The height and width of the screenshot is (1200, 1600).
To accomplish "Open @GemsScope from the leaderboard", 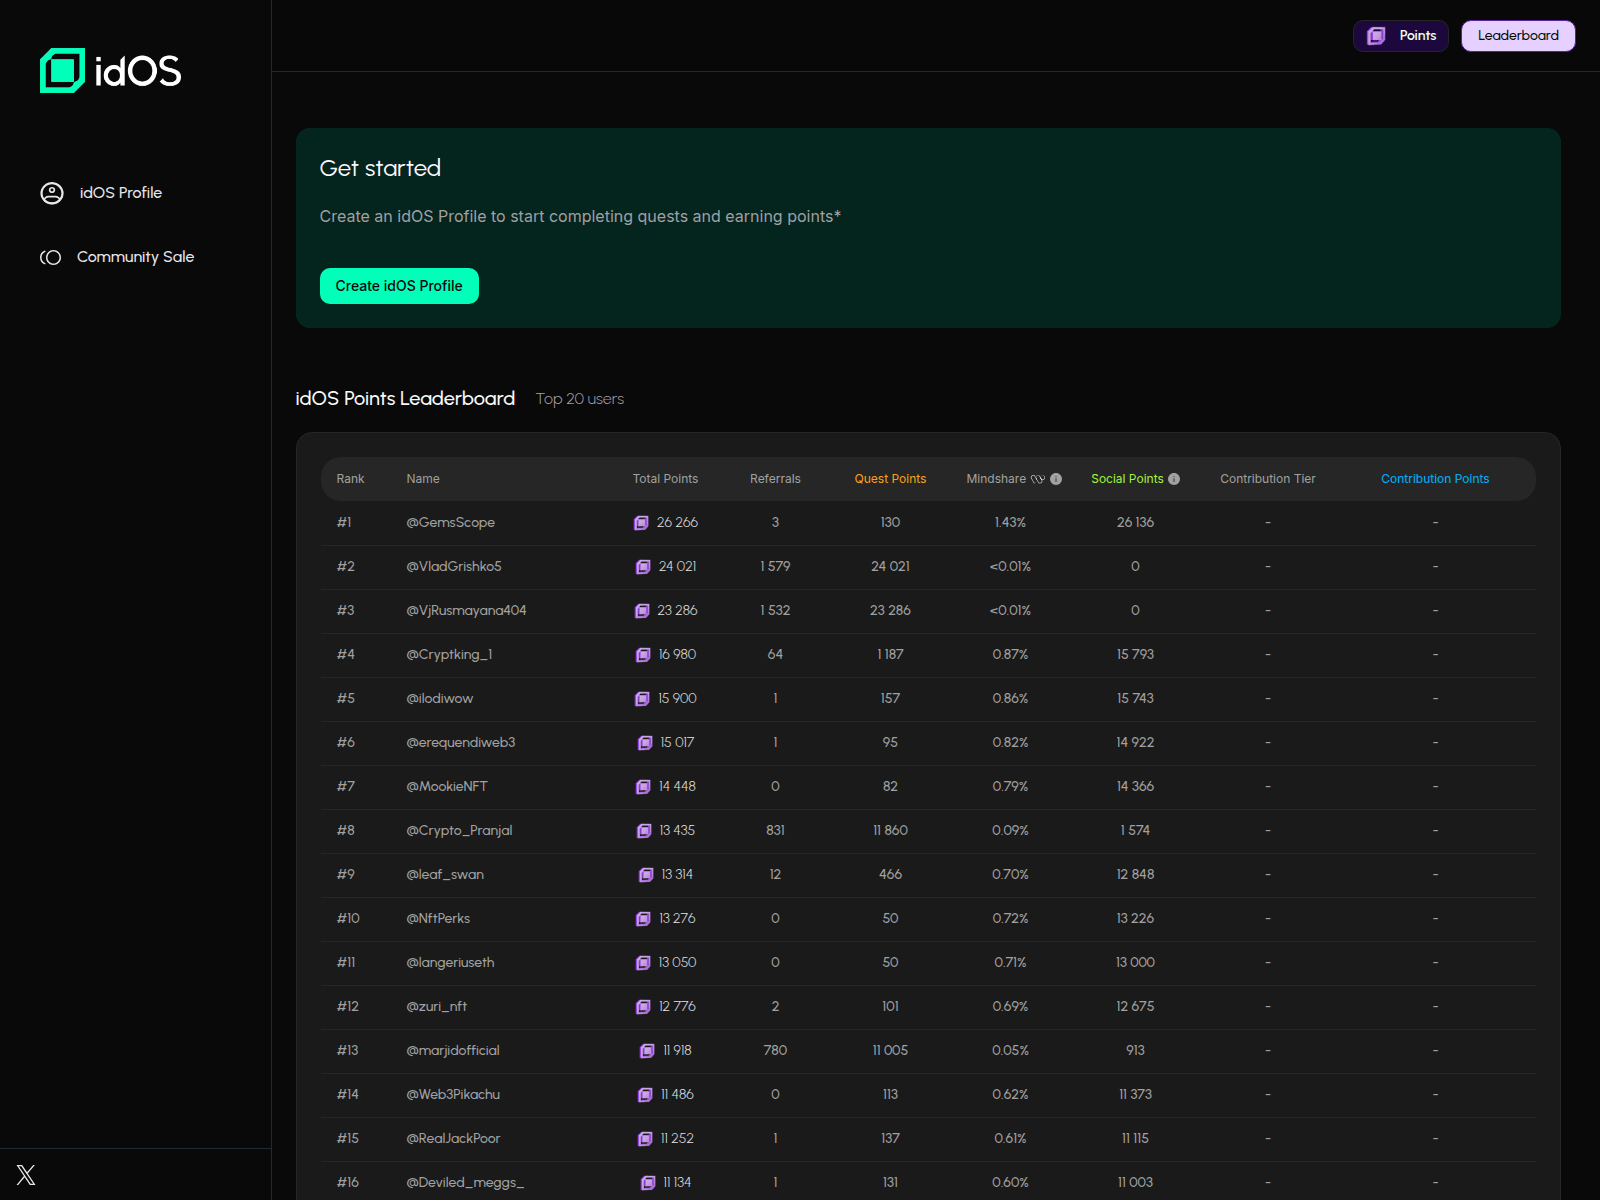I will click(451, 522).
